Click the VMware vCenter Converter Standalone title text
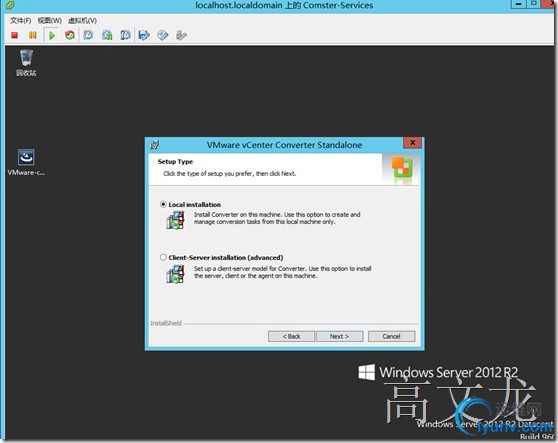The image size is (558, 443). pyautogui.click(x=284, y=145)
